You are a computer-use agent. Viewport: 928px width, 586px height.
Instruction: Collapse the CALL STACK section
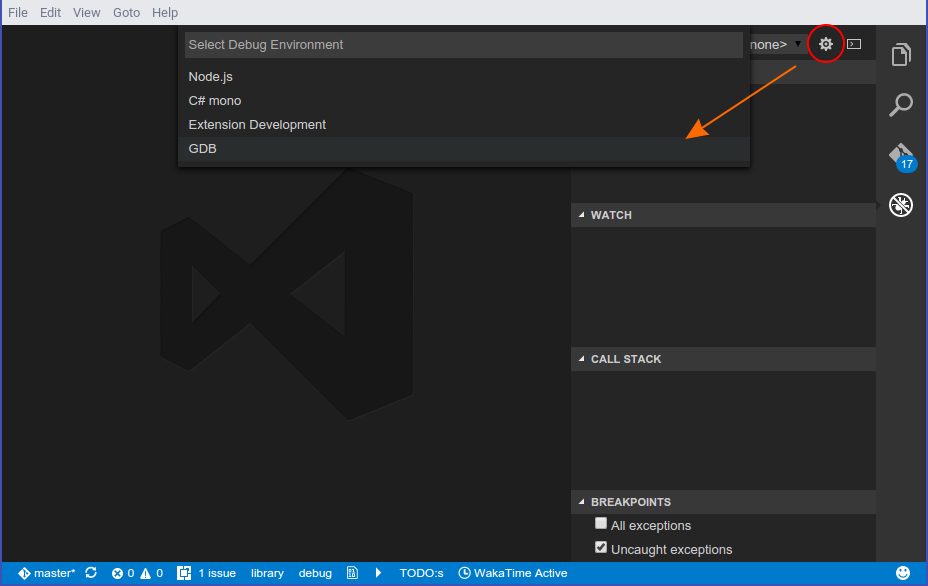click(582, 359)
